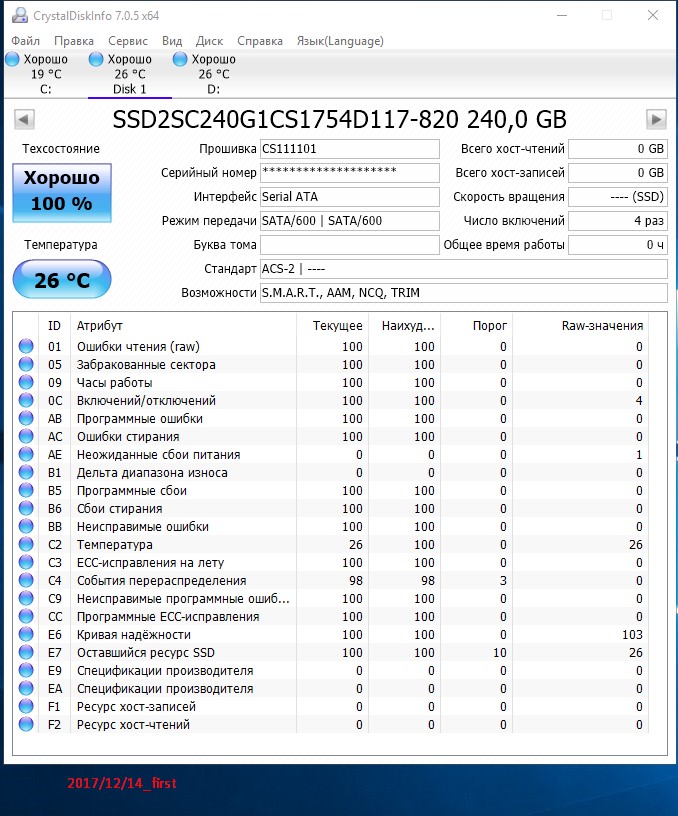Click status orb for C3 ECC-исправления на лету

click(26, 563)
